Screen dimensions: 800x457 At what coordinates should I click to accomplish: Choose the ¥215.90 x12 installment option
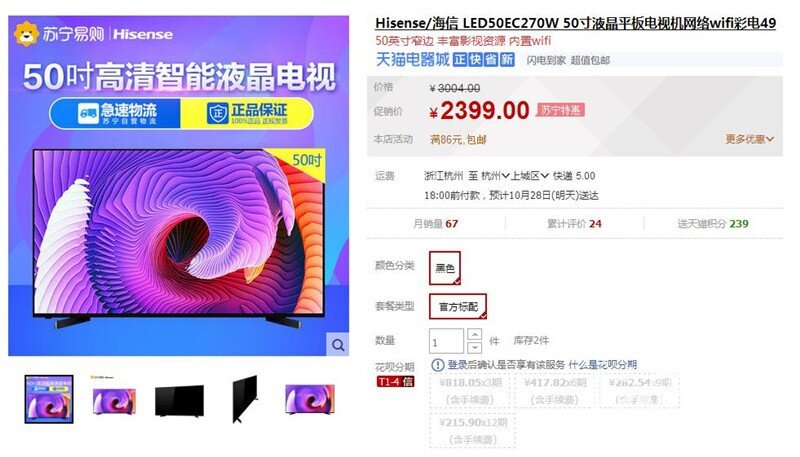(x=473, y=431)
